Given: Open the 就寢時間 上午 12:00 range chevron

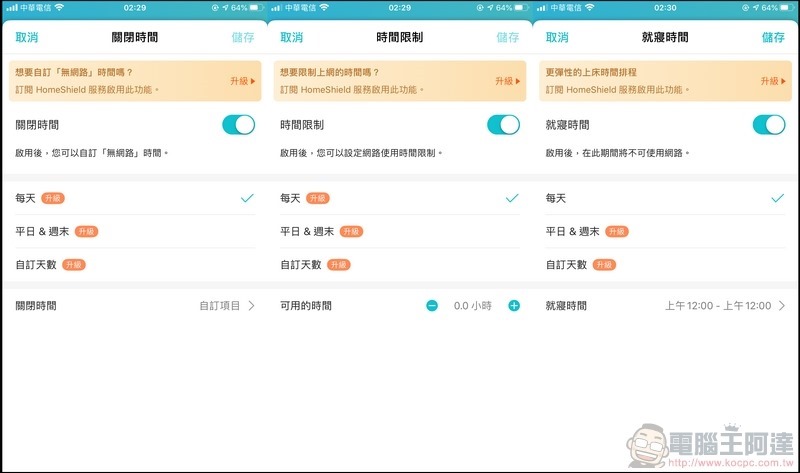Looking at the screenshot, I should point(782,306).
